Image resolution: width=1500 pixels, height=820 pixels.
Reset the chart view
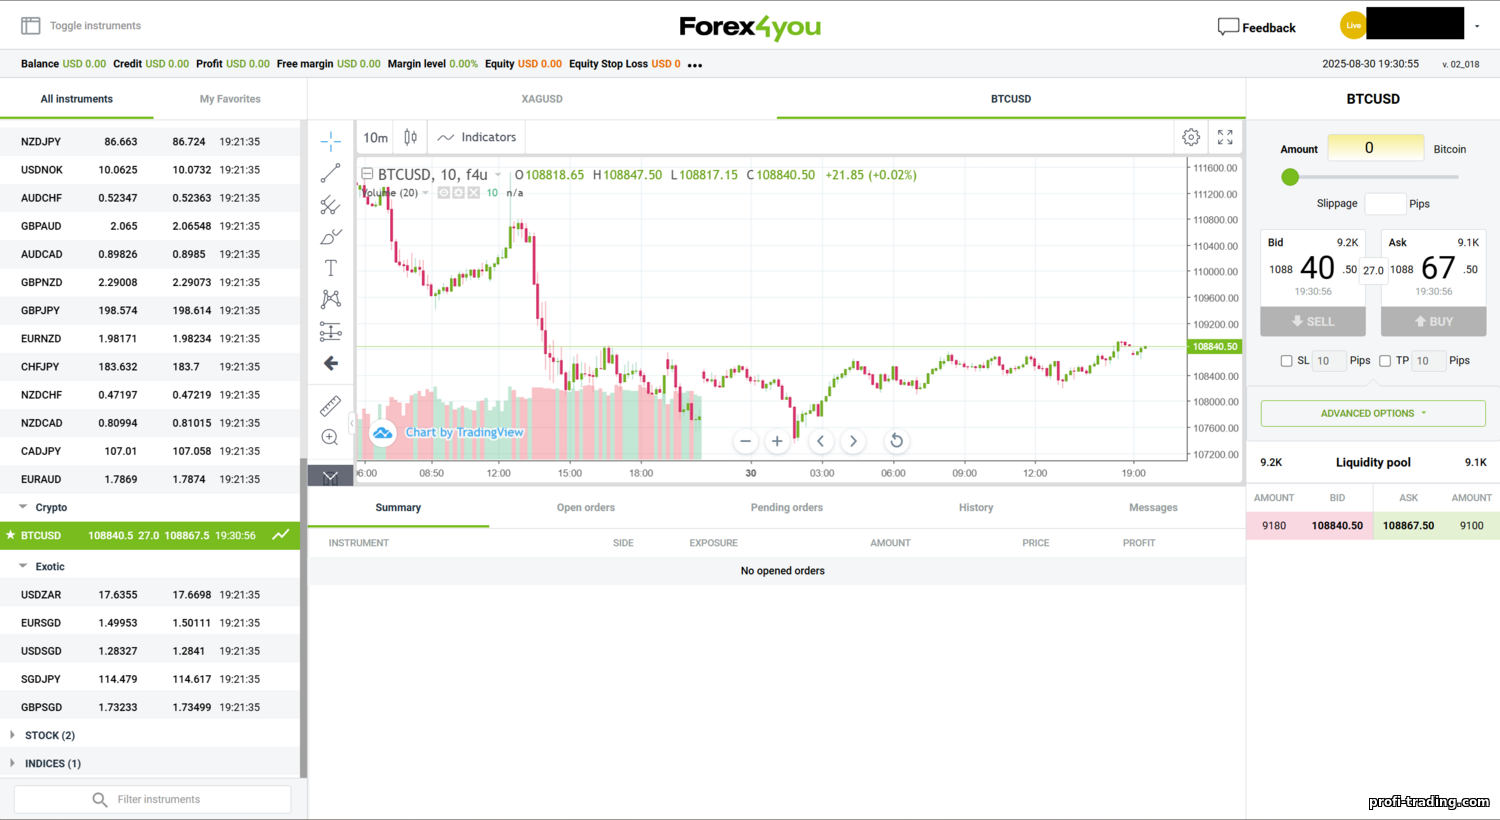896,441
